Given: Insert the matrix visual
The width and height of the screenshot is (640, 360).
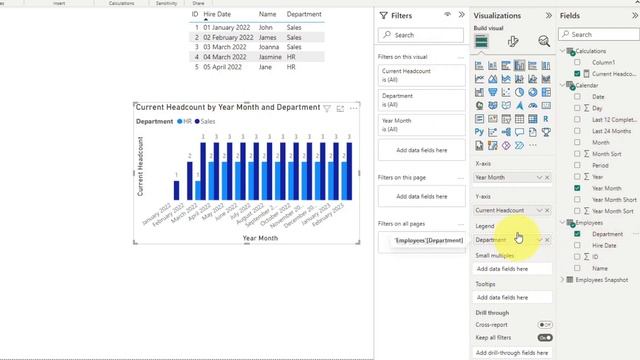Looking at the screenshot, I should pyautogui.click(x=533, y=119).
